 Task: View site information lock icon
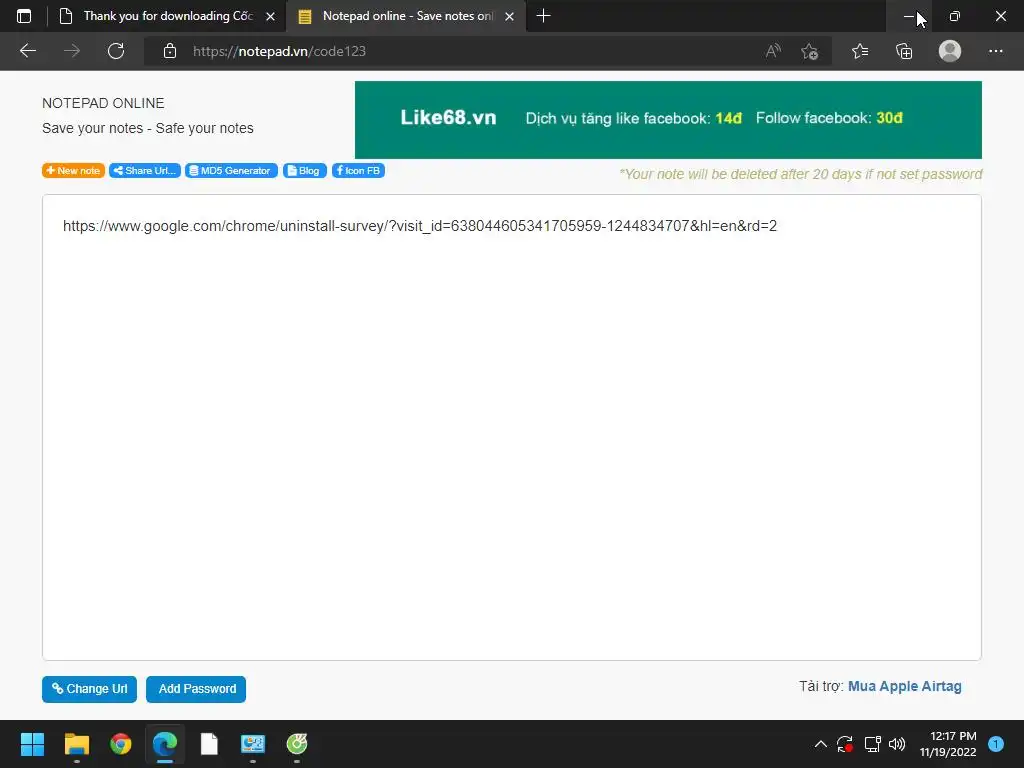point(170,51)
